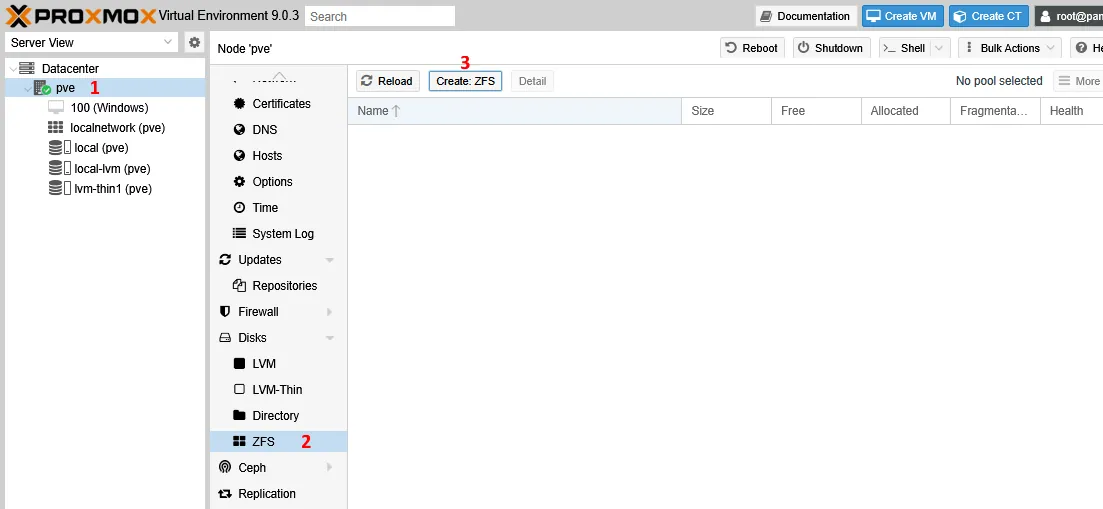Screen dimensions: 1103x509
Task: Click the Detail button
Action: 533,81
